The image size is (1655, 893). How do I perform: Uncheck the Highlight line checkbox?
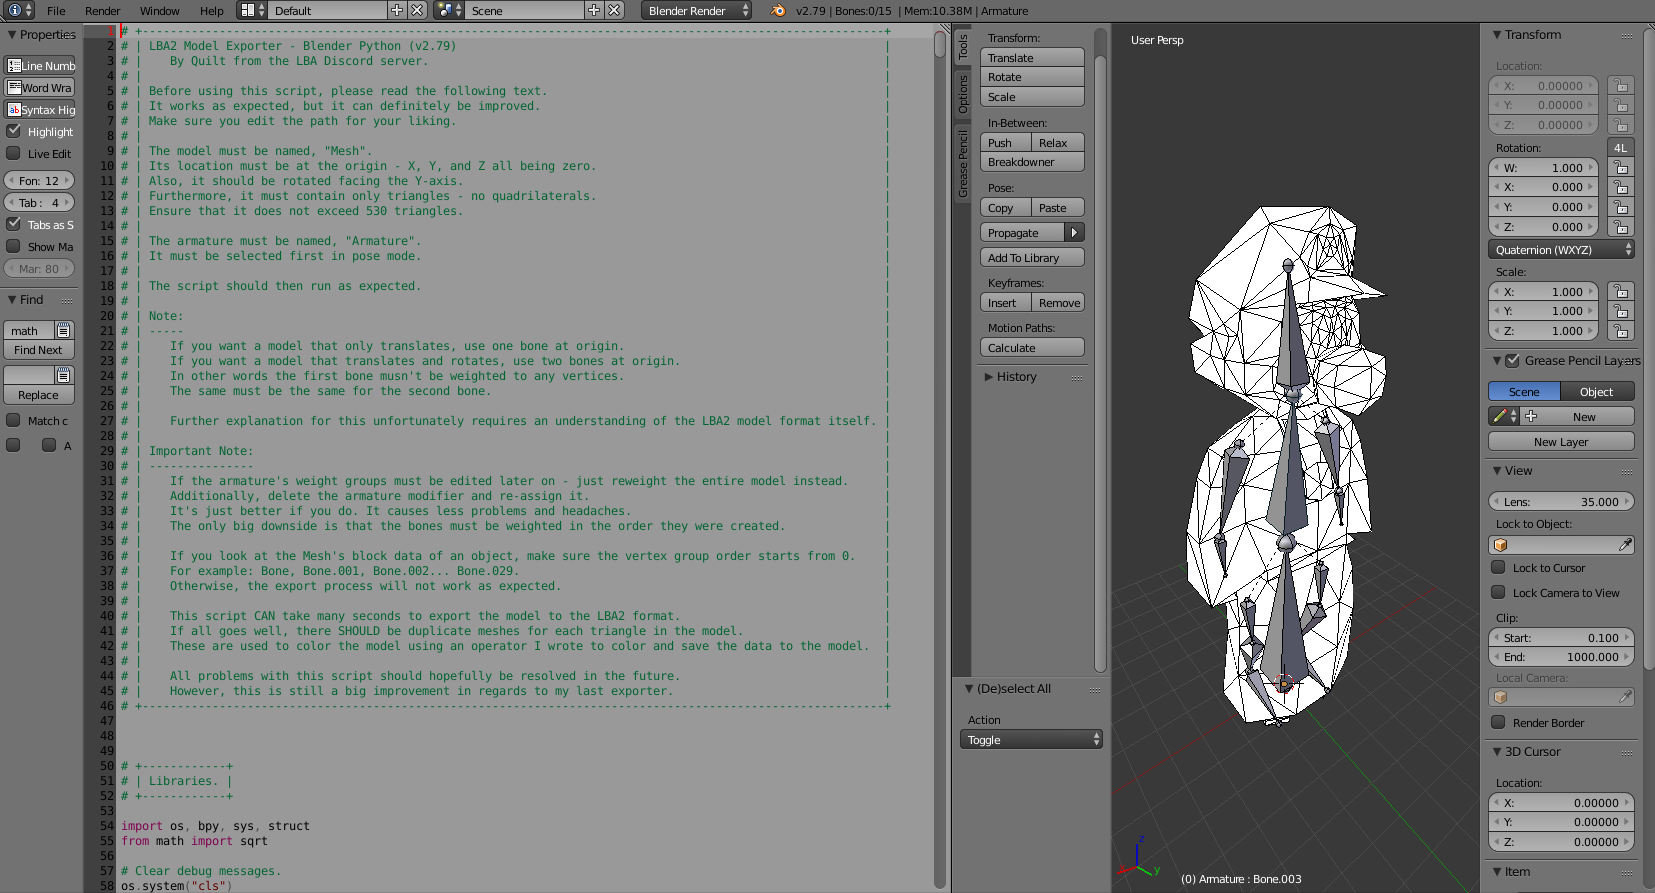pos(14,131)
